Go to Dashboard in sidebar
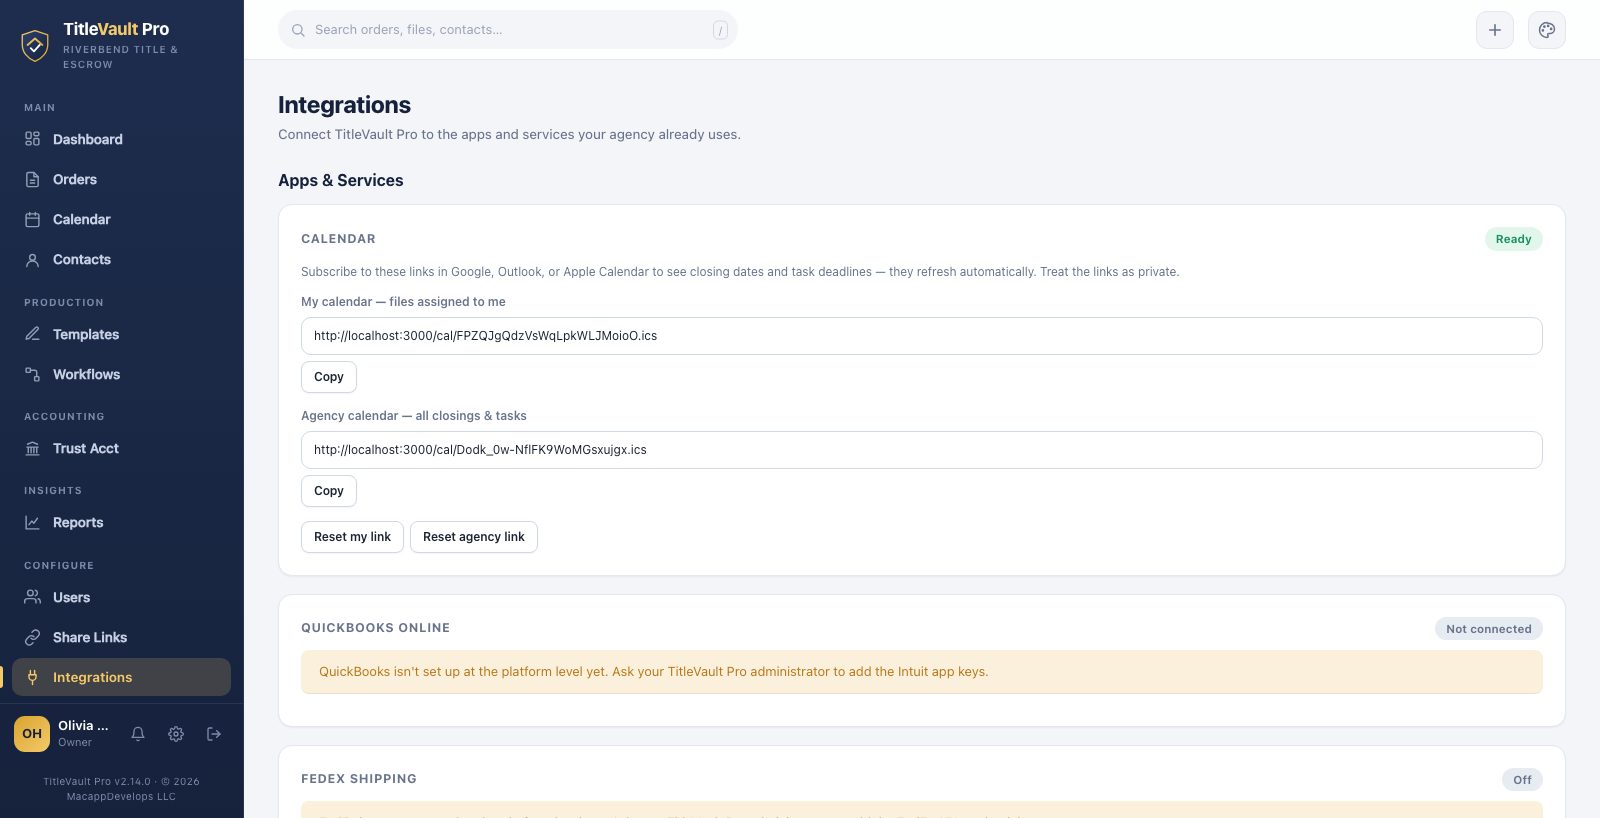The image size is (1600, 818). (x=122, y=139)
